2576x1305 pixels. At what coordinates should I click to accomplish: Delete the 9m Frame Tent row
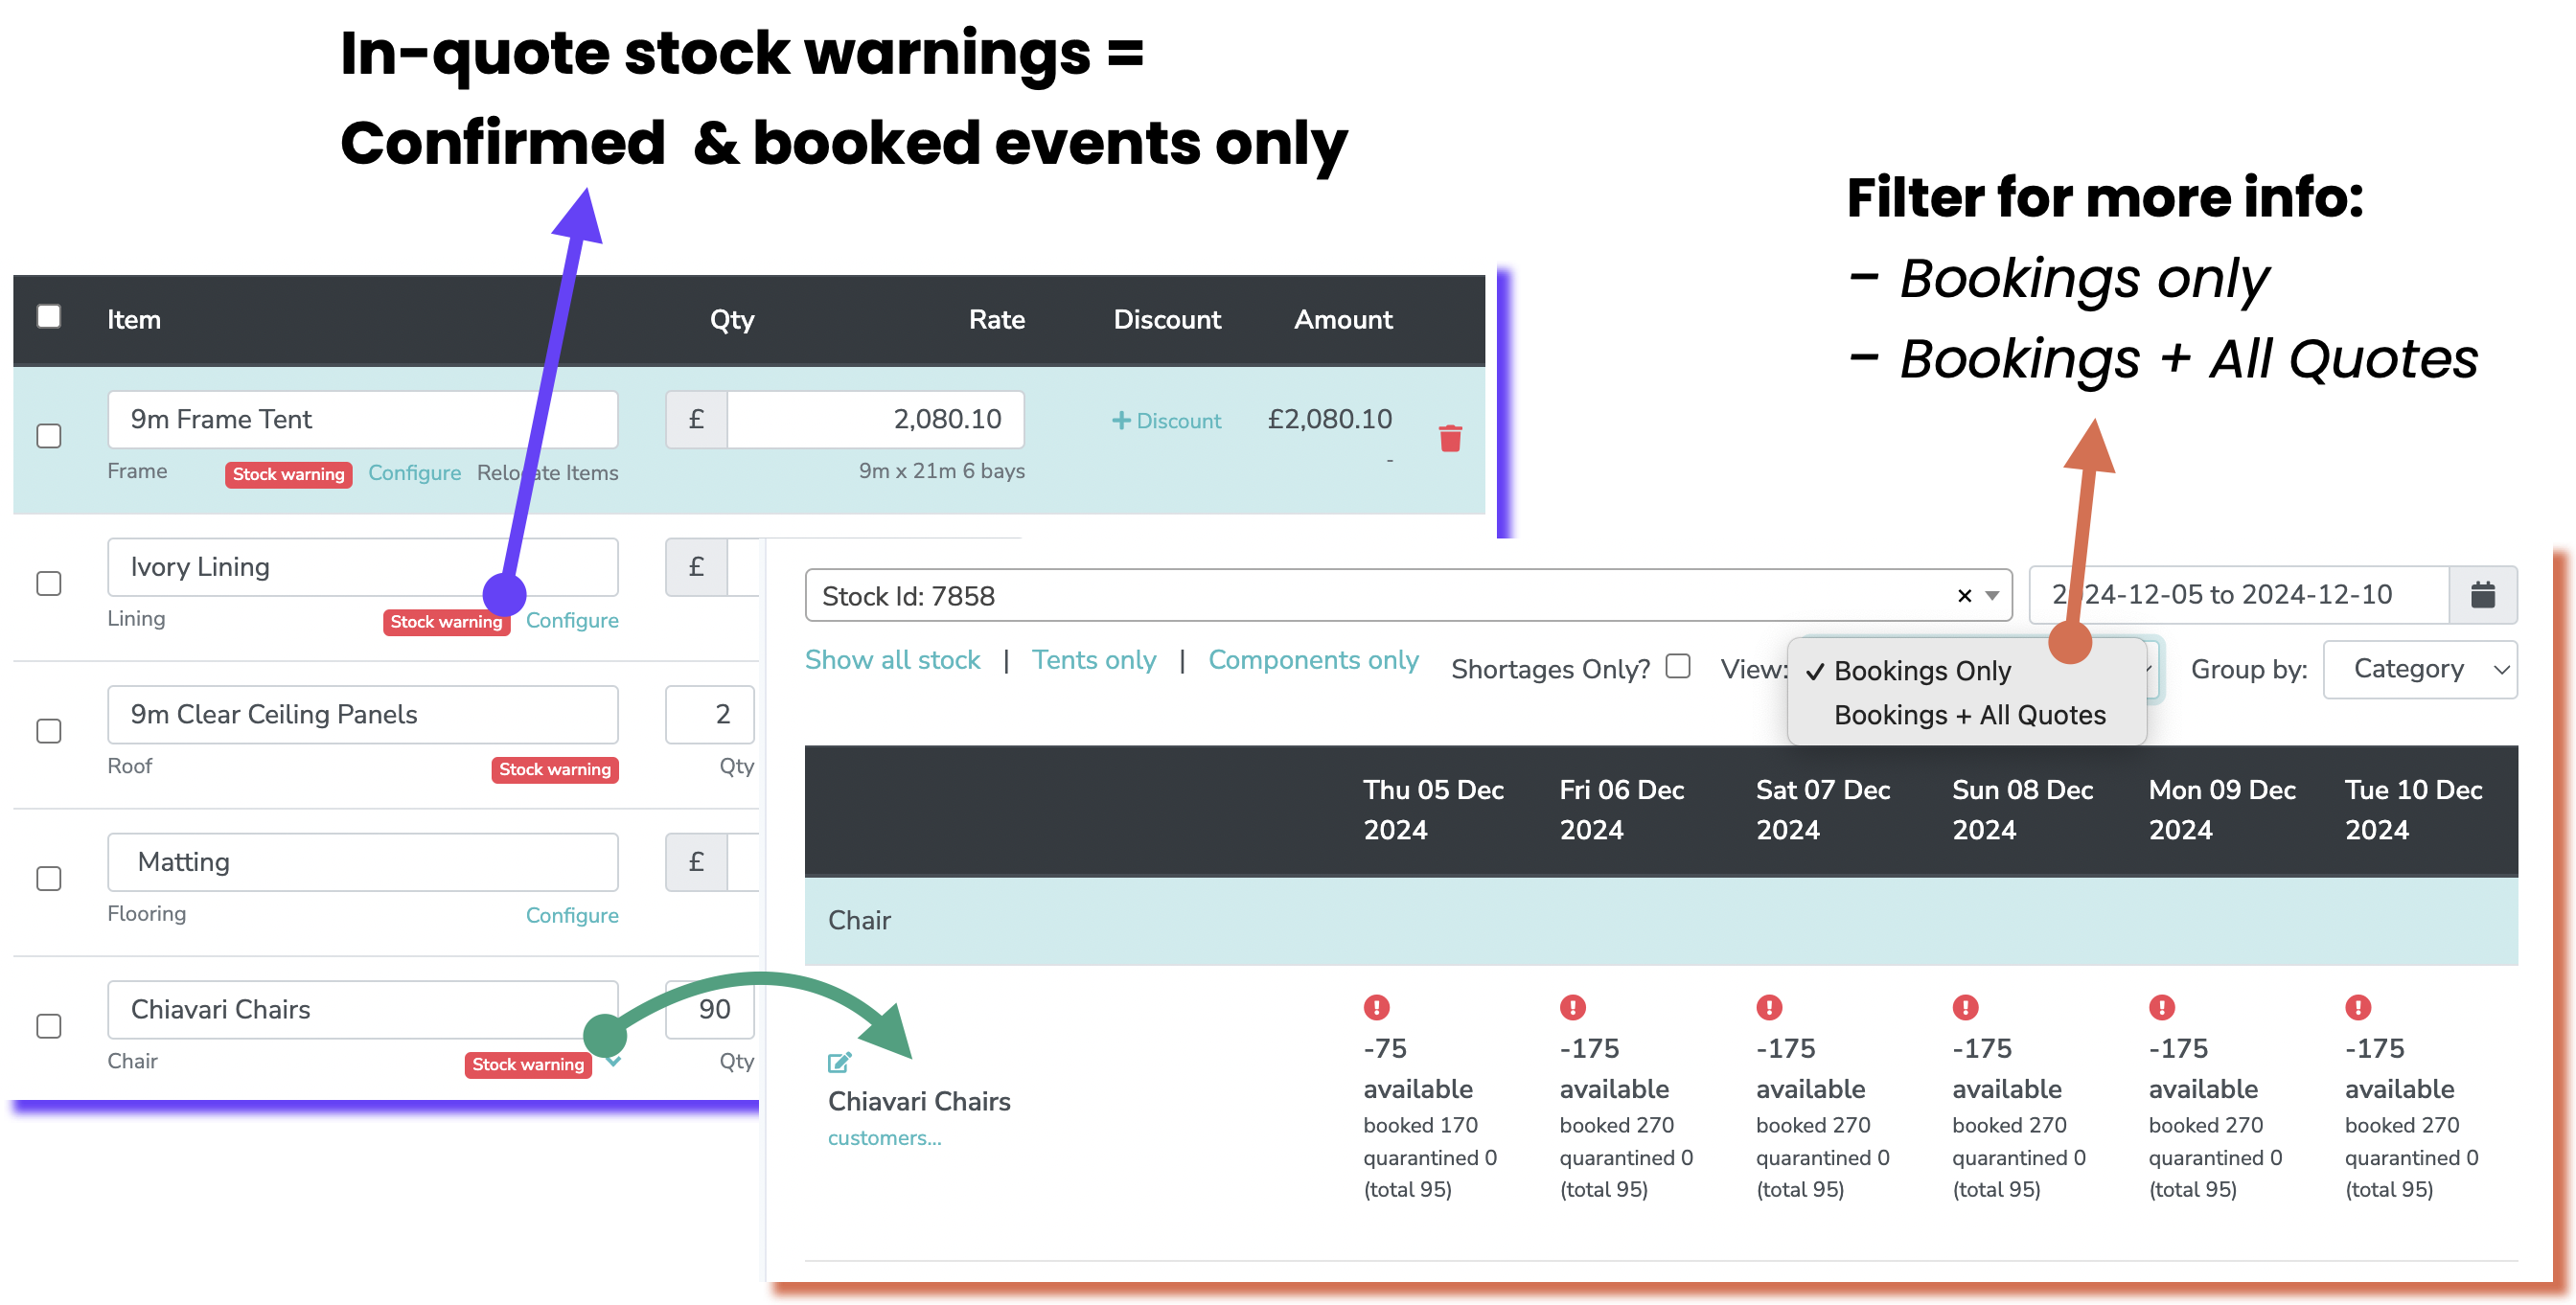[1450, 438]
